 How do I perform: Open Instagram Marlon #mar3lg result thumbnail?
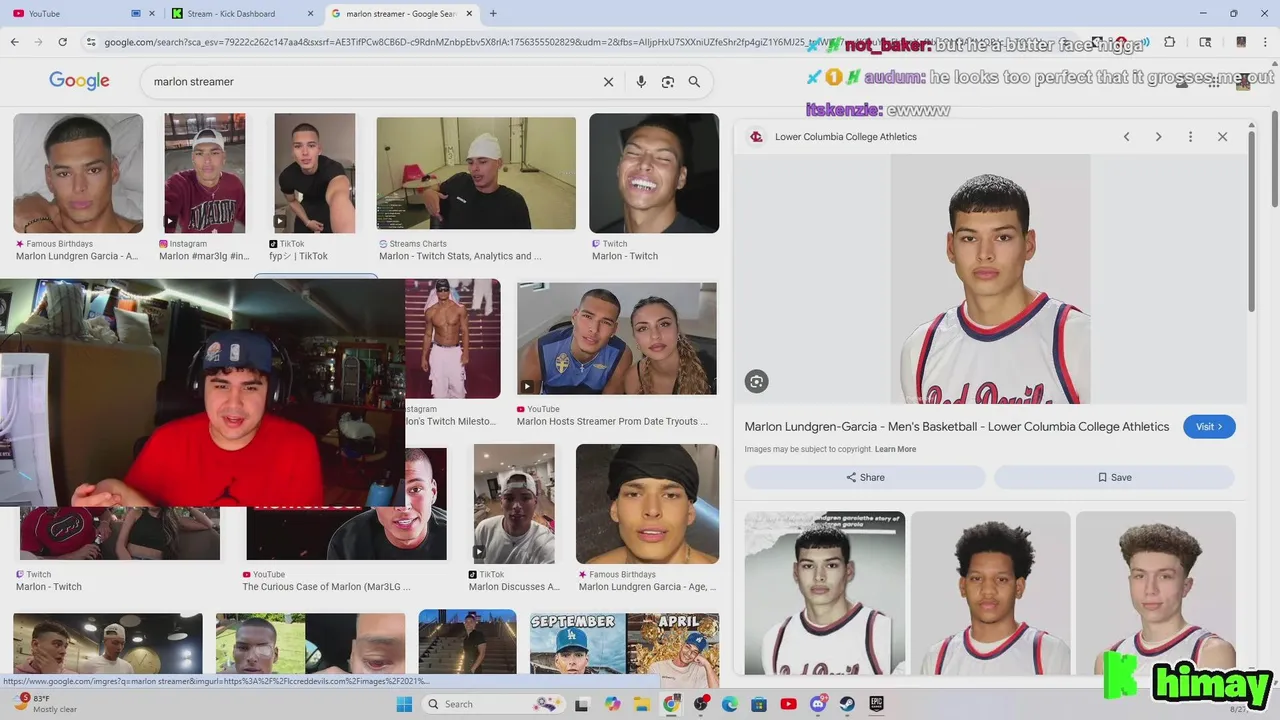coord(205,173)
